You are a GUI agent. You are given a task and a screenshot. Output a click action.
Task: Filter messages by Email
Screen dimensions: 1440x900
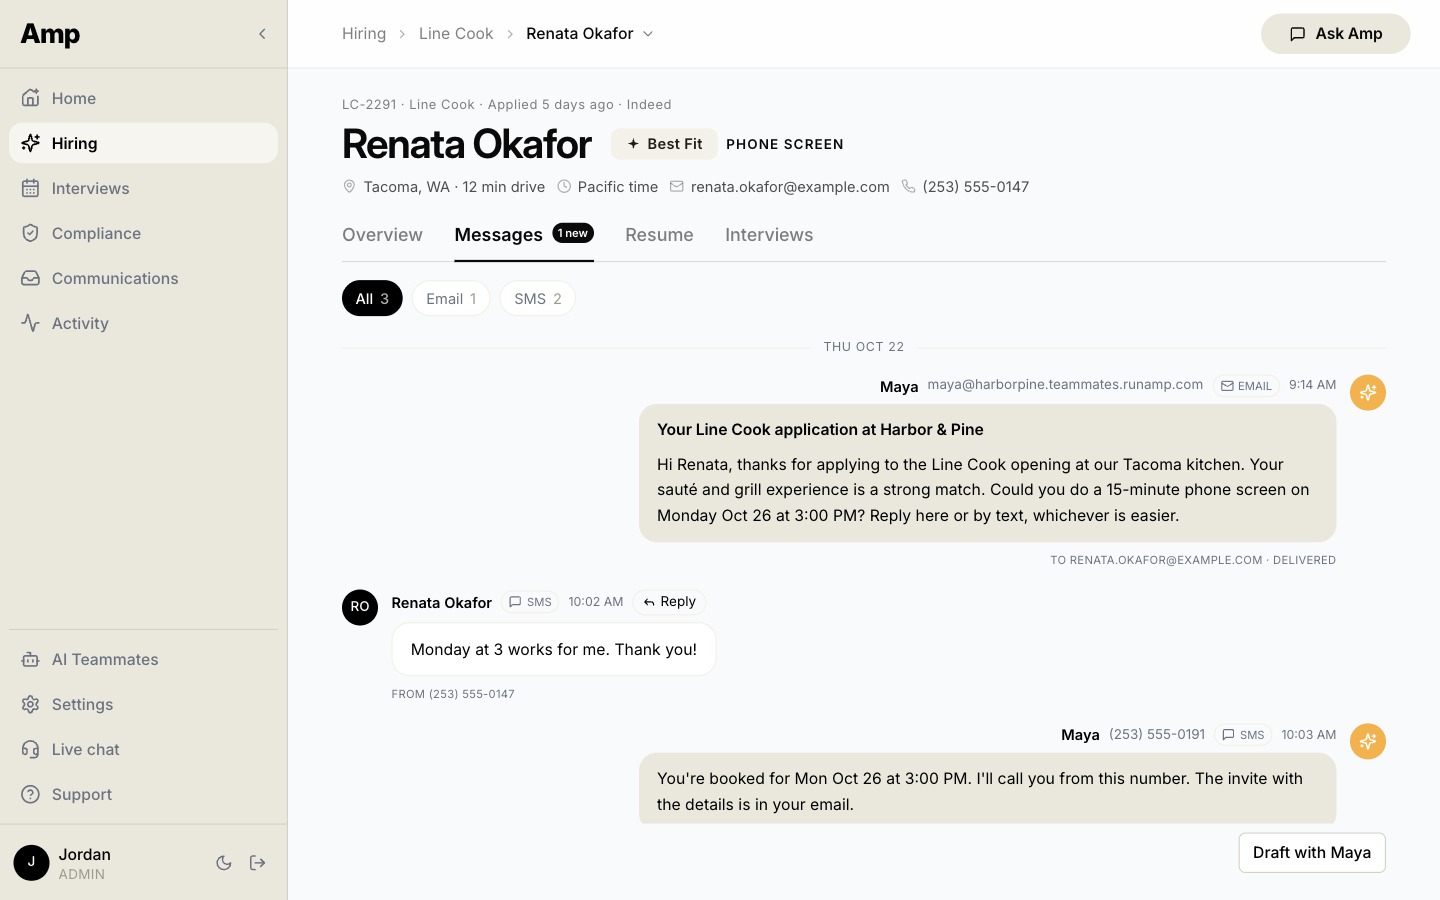click(451, 299)
